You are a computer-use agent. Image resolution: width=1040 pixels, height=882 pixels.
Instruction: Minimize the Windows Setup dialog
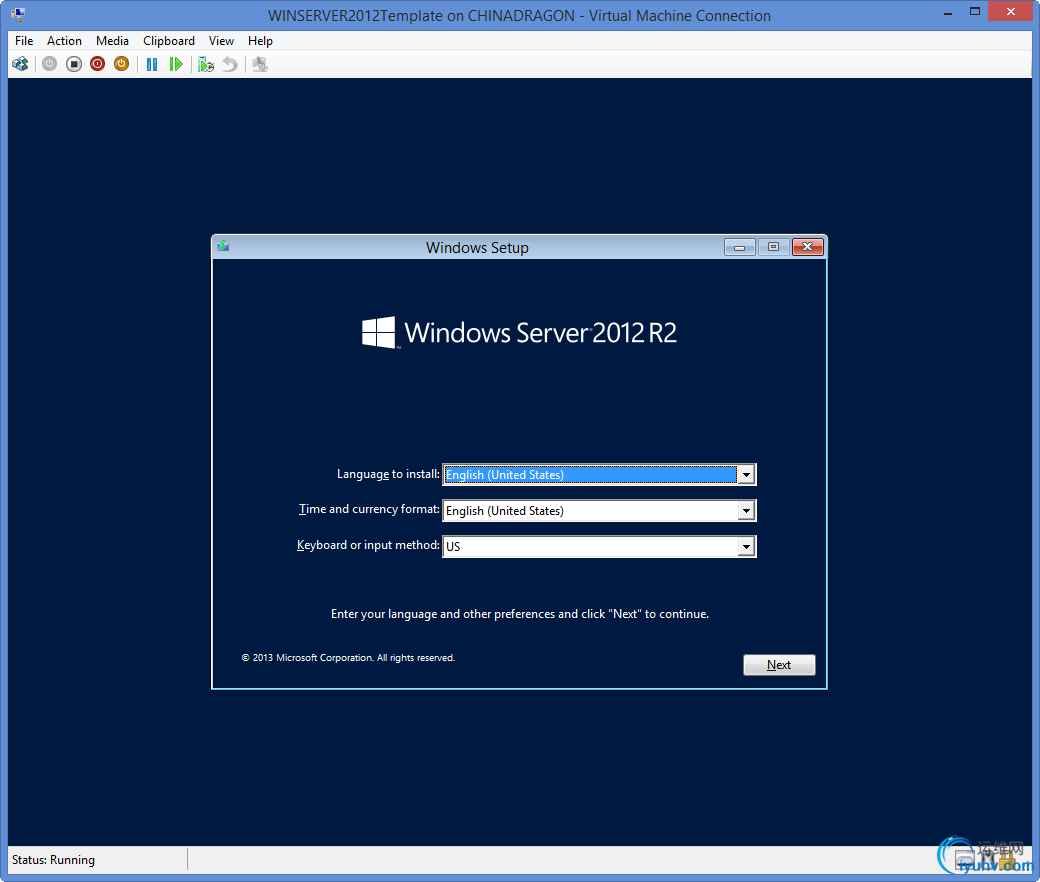coord(740,247)
